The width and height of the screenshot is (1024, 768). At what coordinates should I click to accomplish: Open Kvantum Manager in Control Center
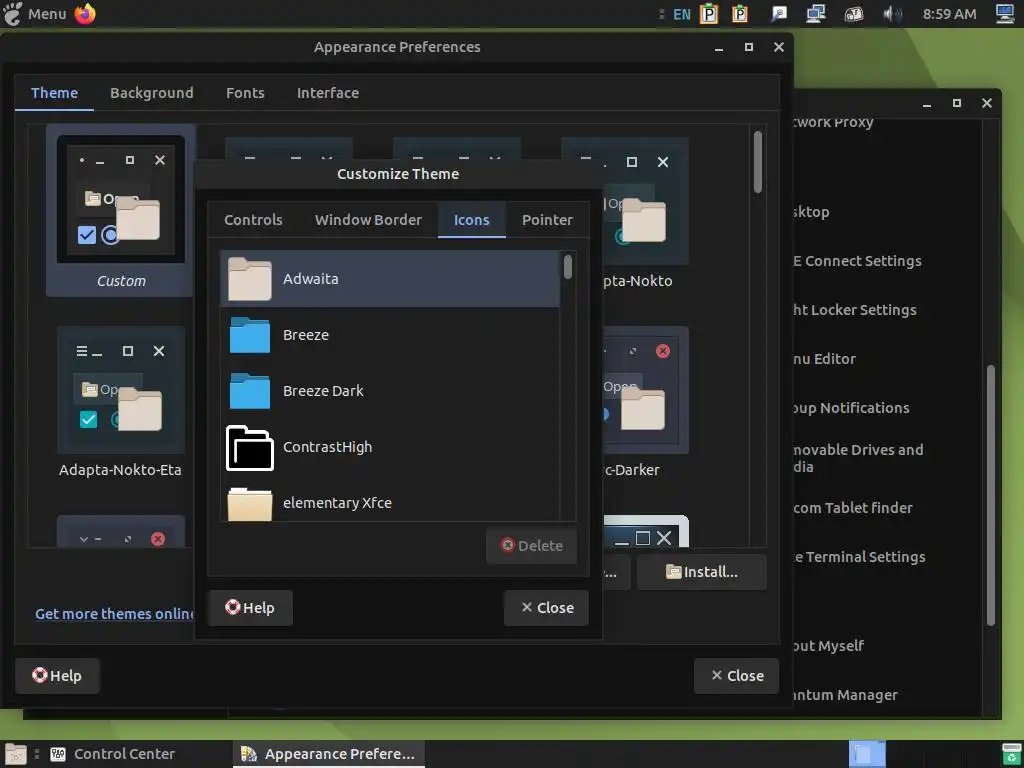click(x=846, y=695)
